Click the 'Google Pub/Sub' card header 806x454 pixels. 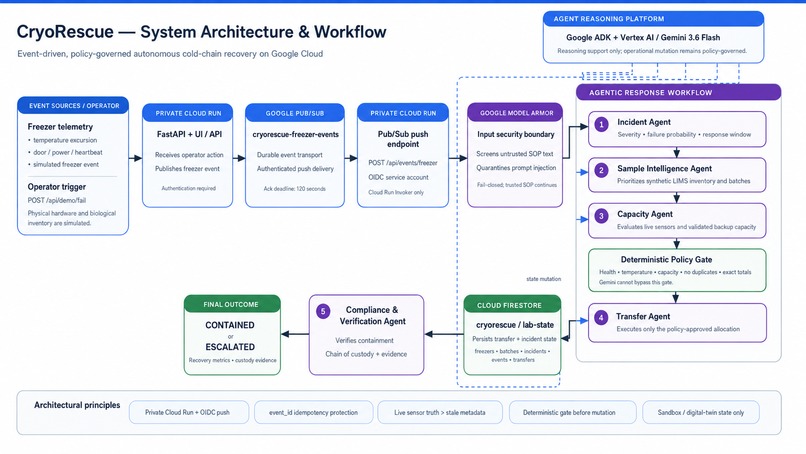(x=295, y=113)
